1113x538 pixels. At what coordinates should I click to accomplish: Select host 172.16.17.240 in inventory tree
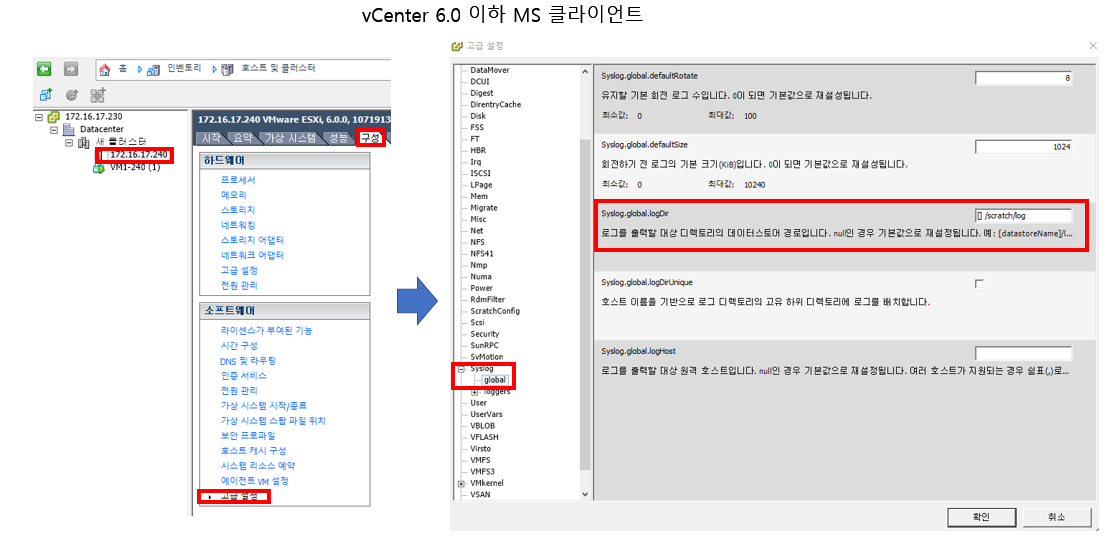[139, 155]
